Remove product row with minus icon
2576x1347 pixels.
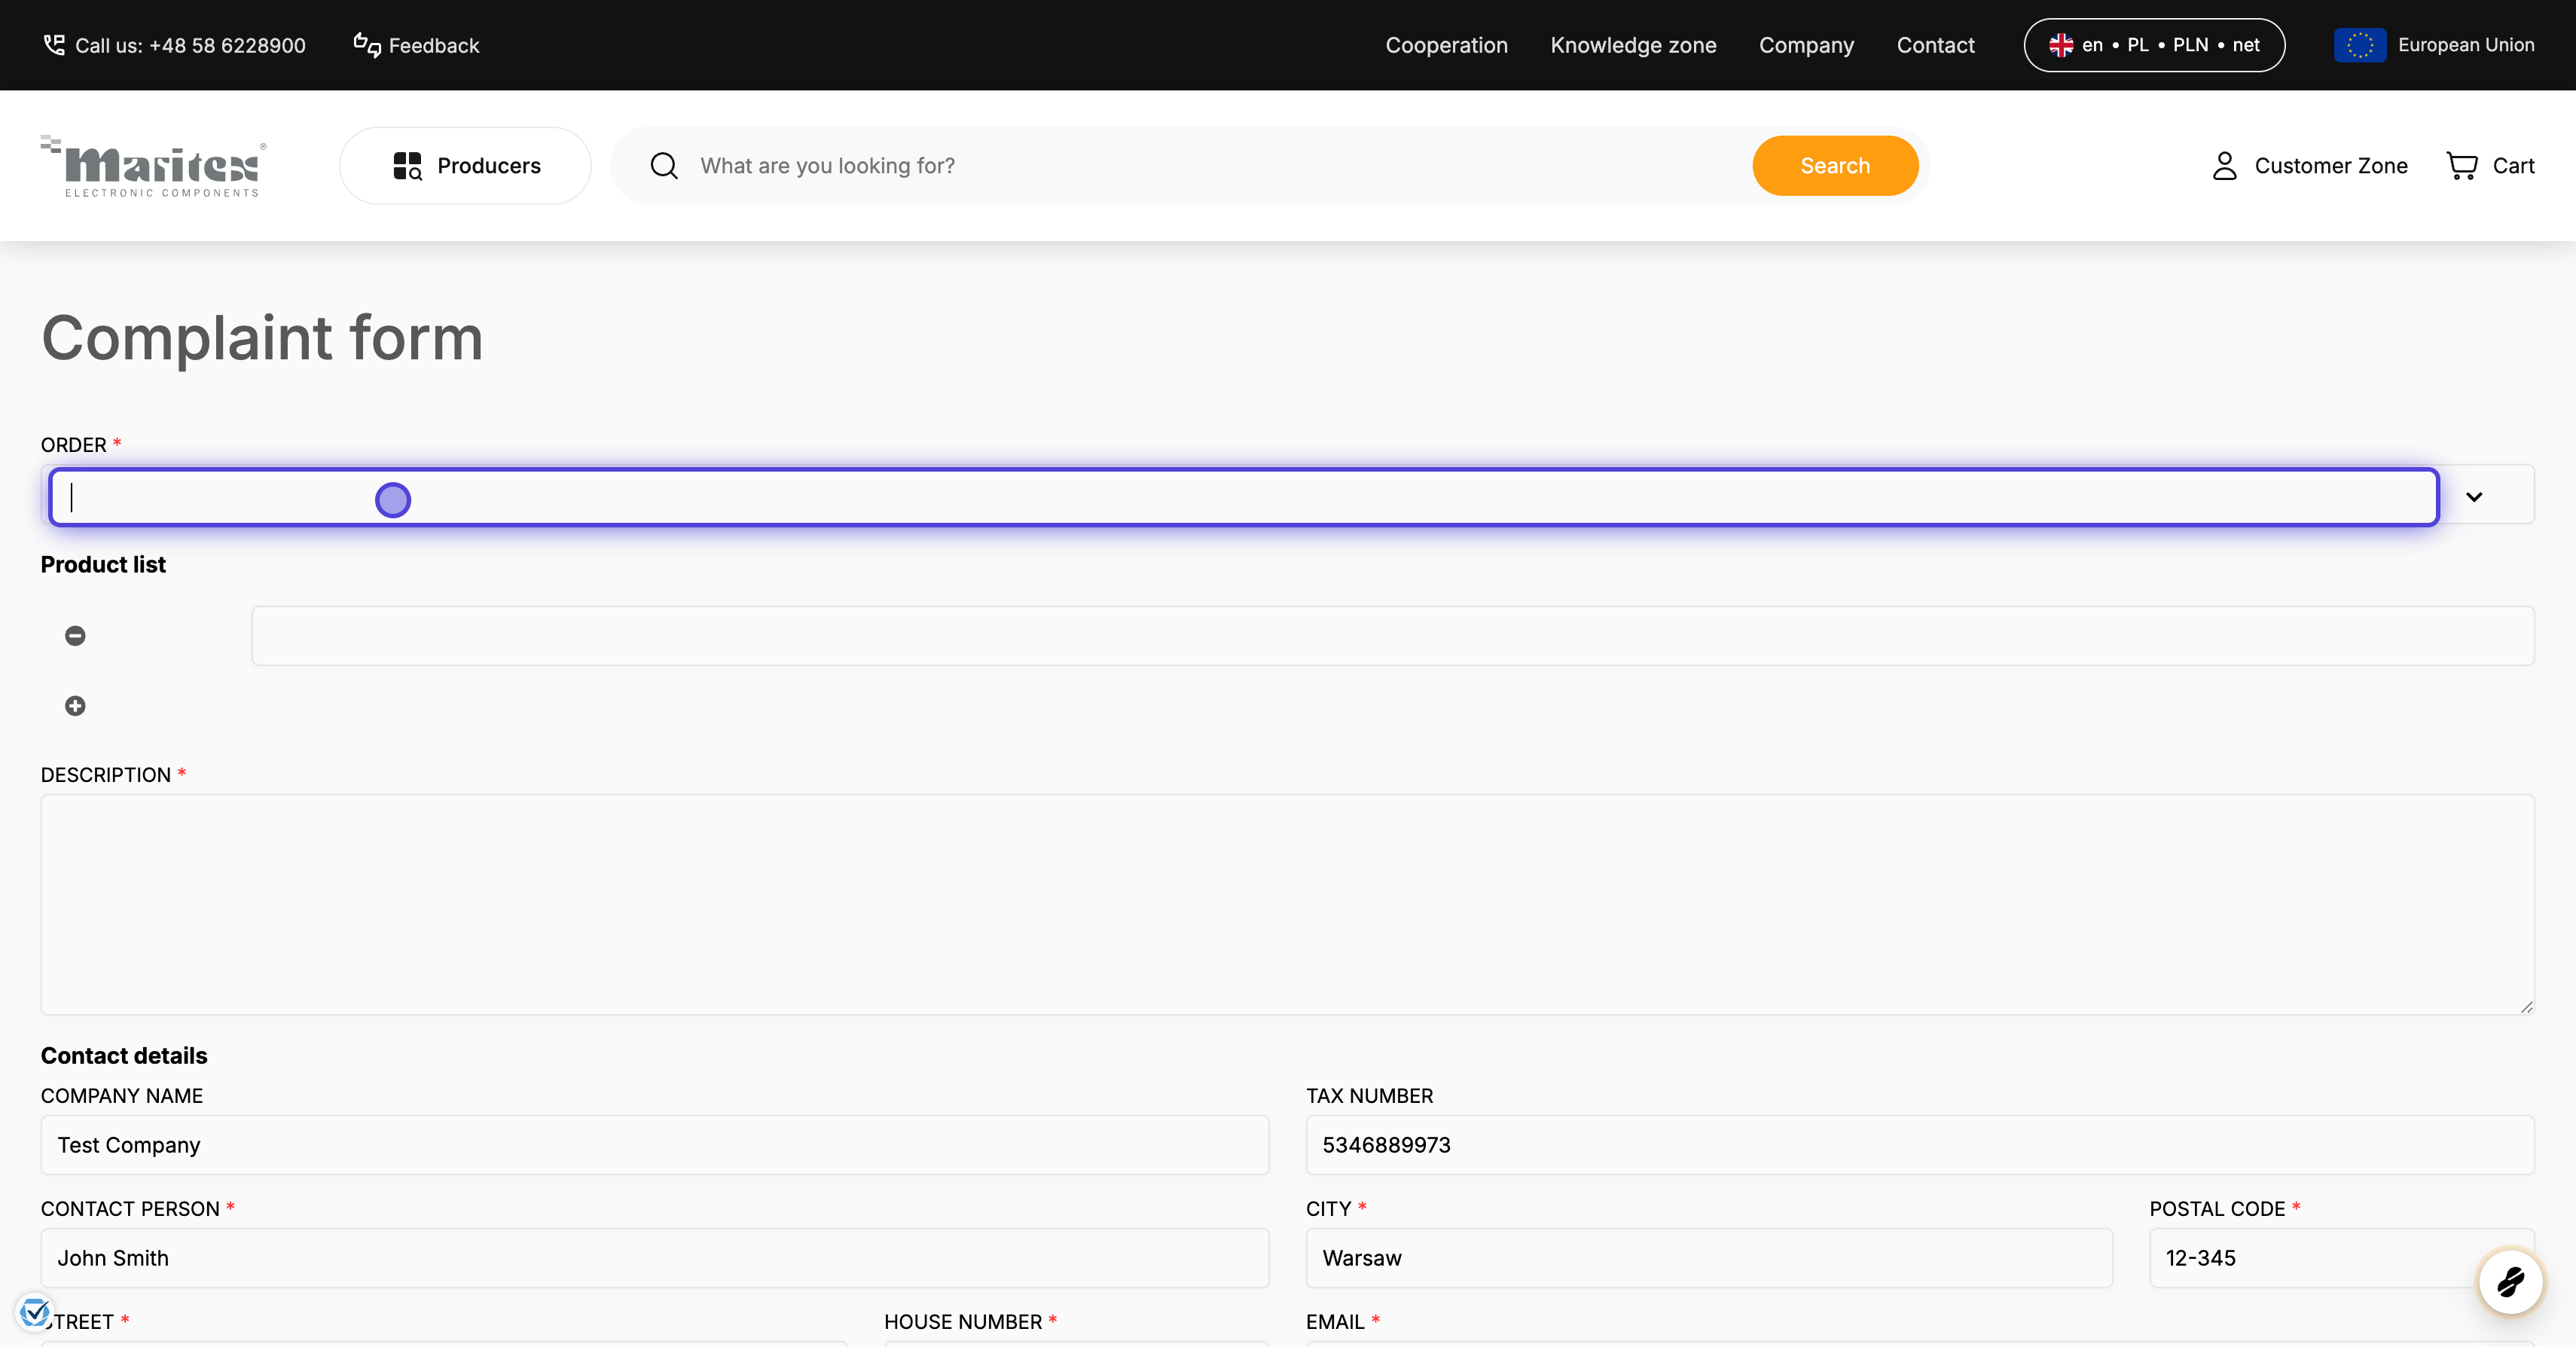click(75, 636)
